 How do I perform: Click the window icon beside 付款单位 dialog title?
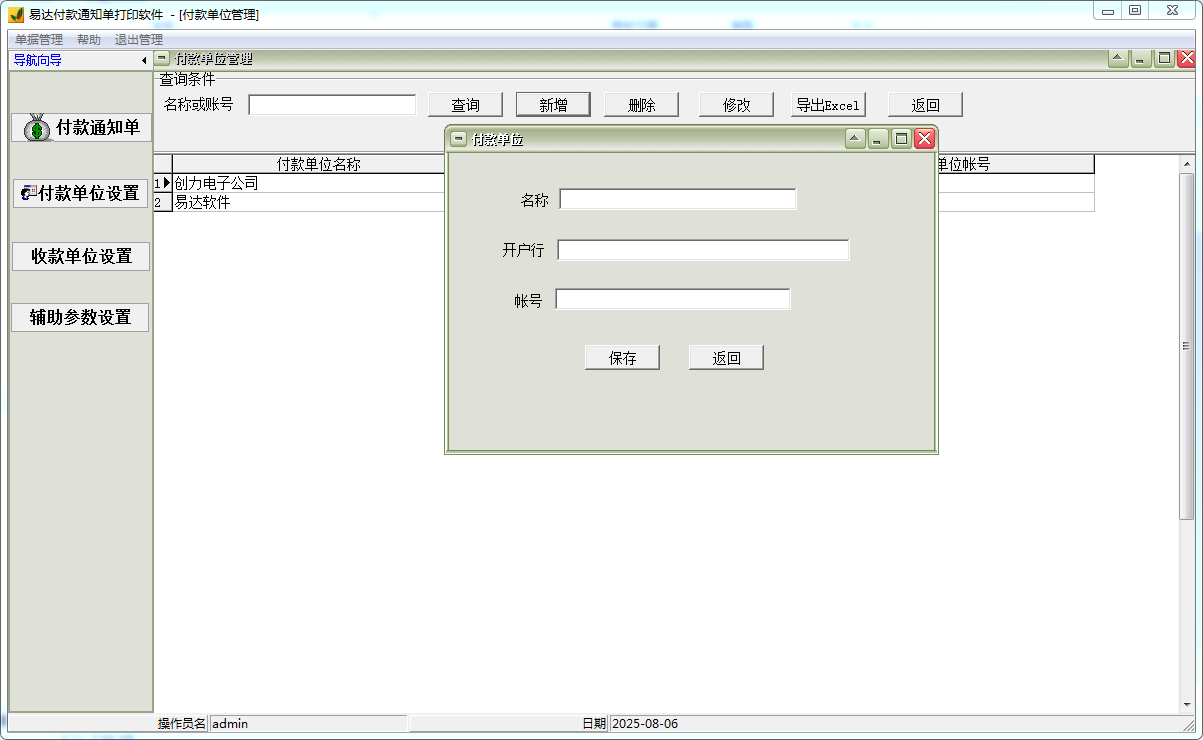[456, 139]
